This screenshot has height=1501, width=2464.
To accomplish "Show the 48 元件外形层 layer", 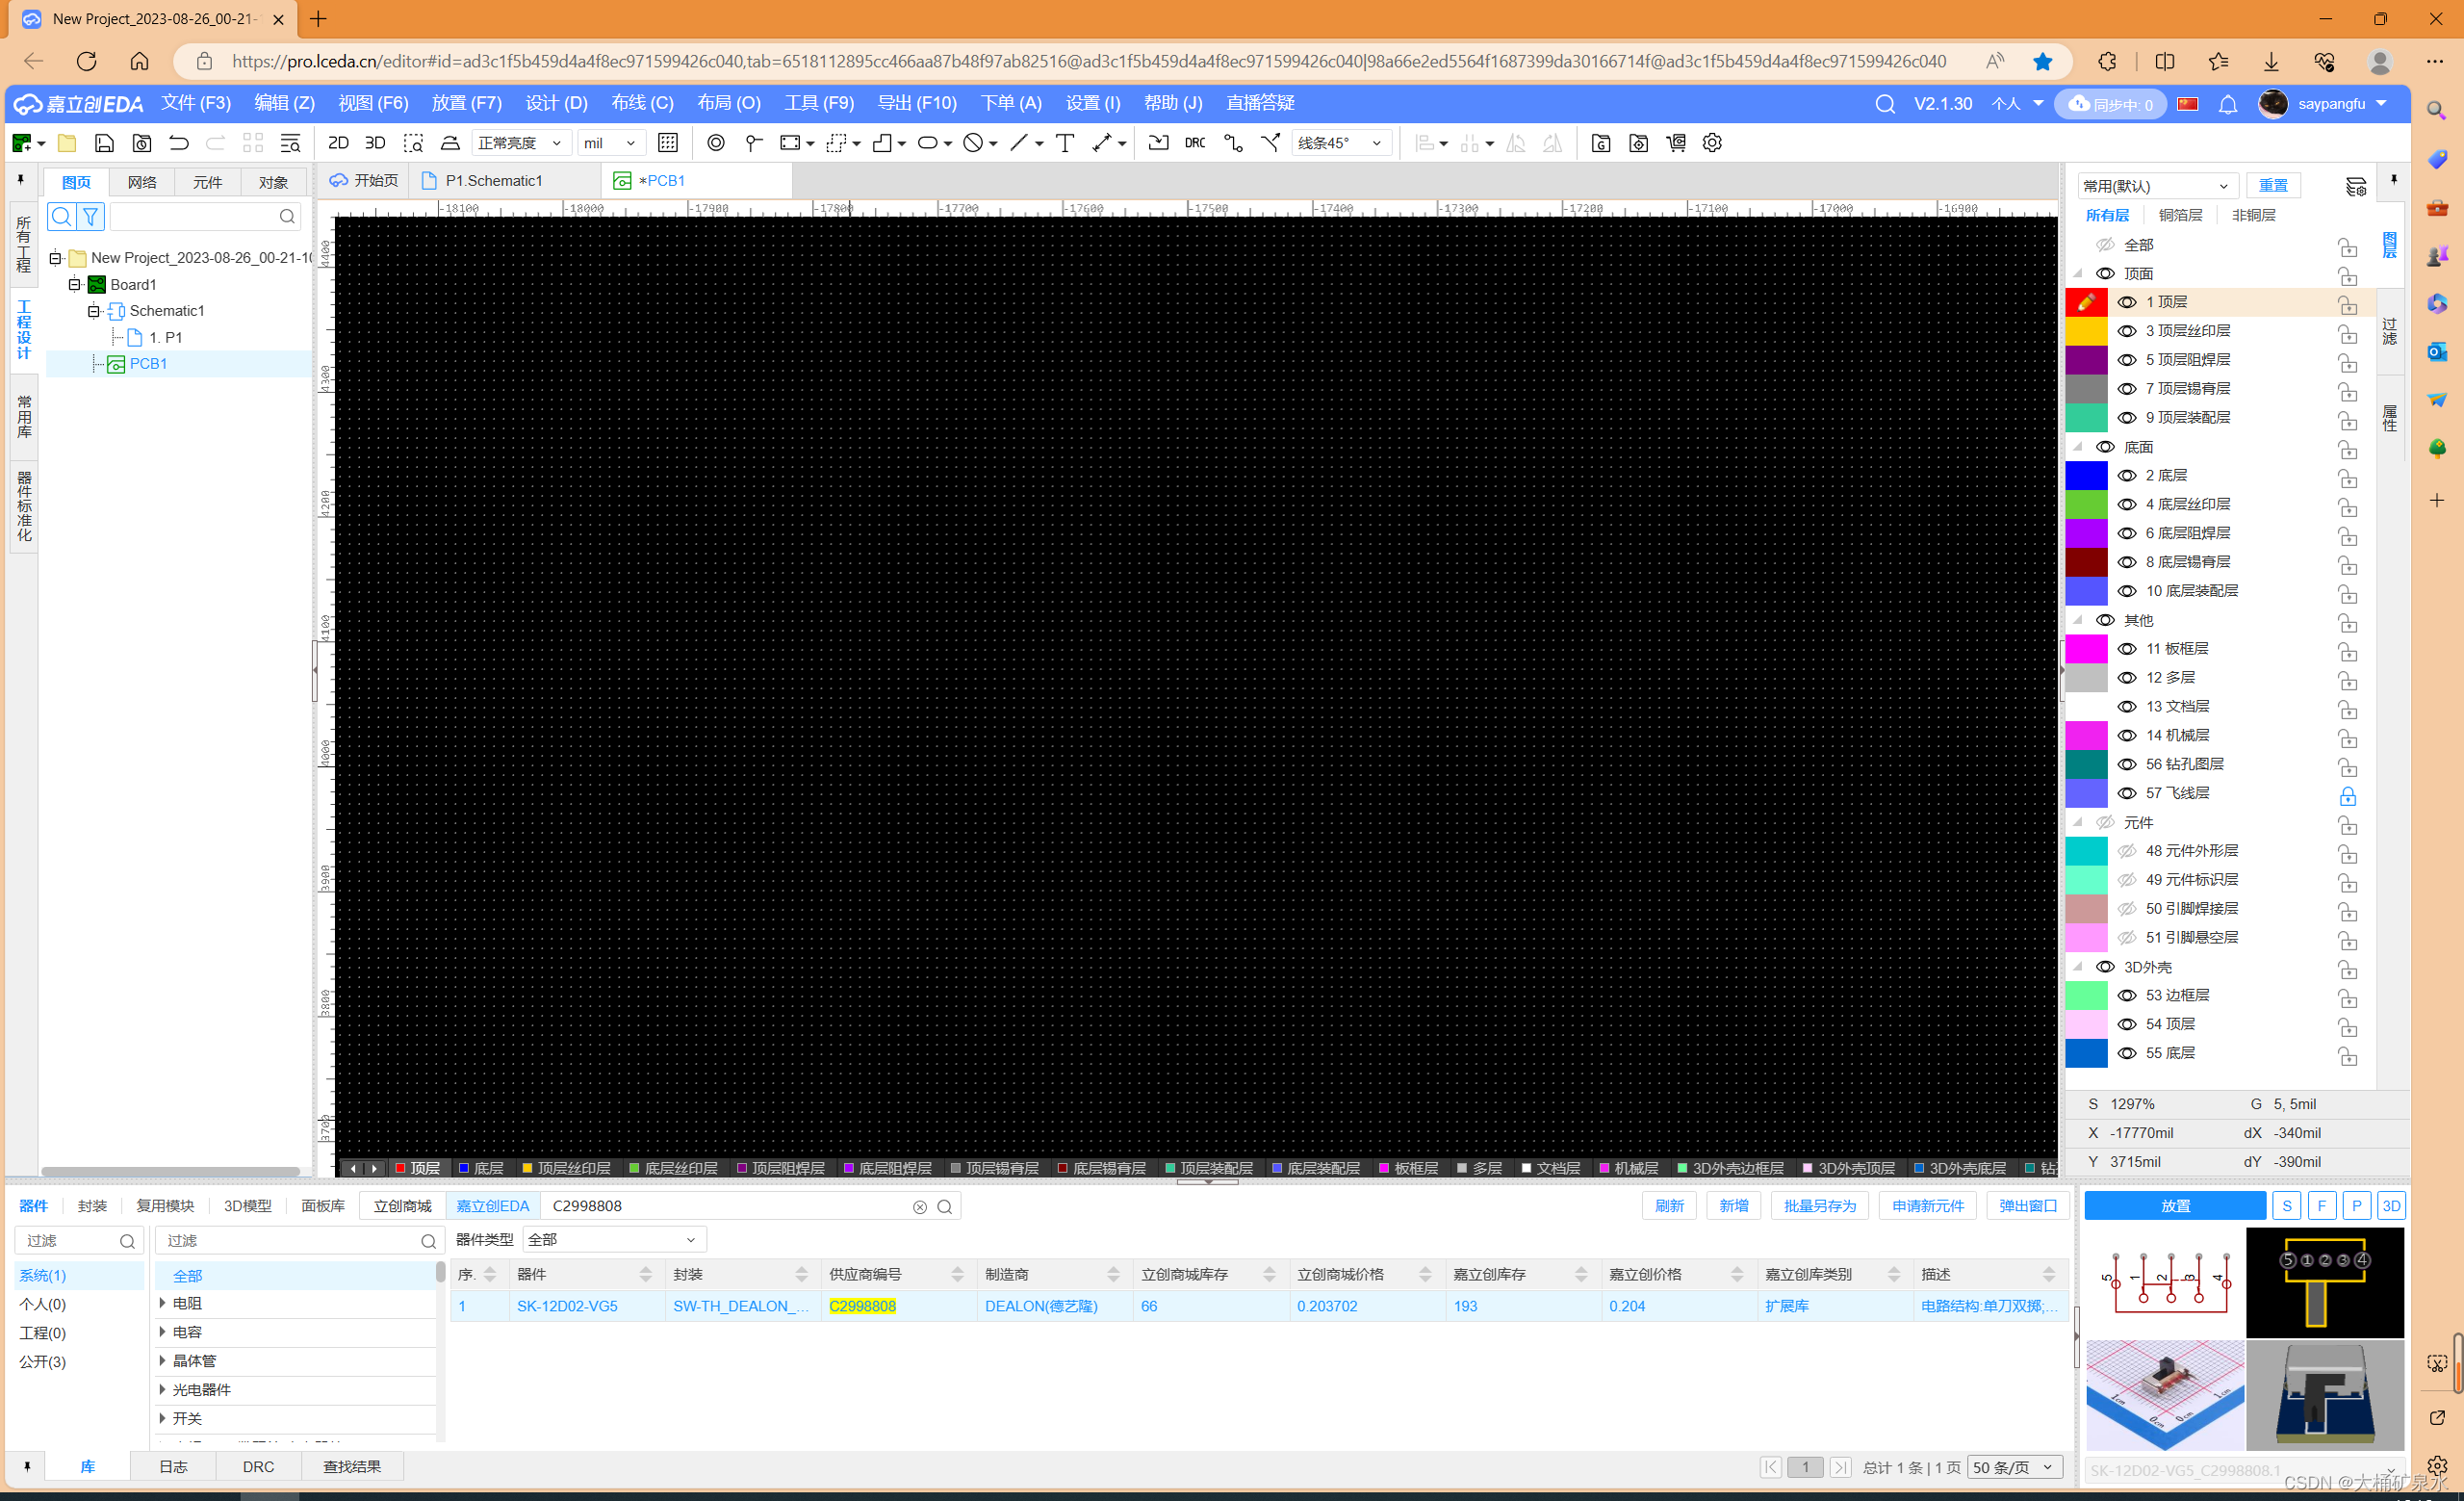I will tap(2127, 851).
